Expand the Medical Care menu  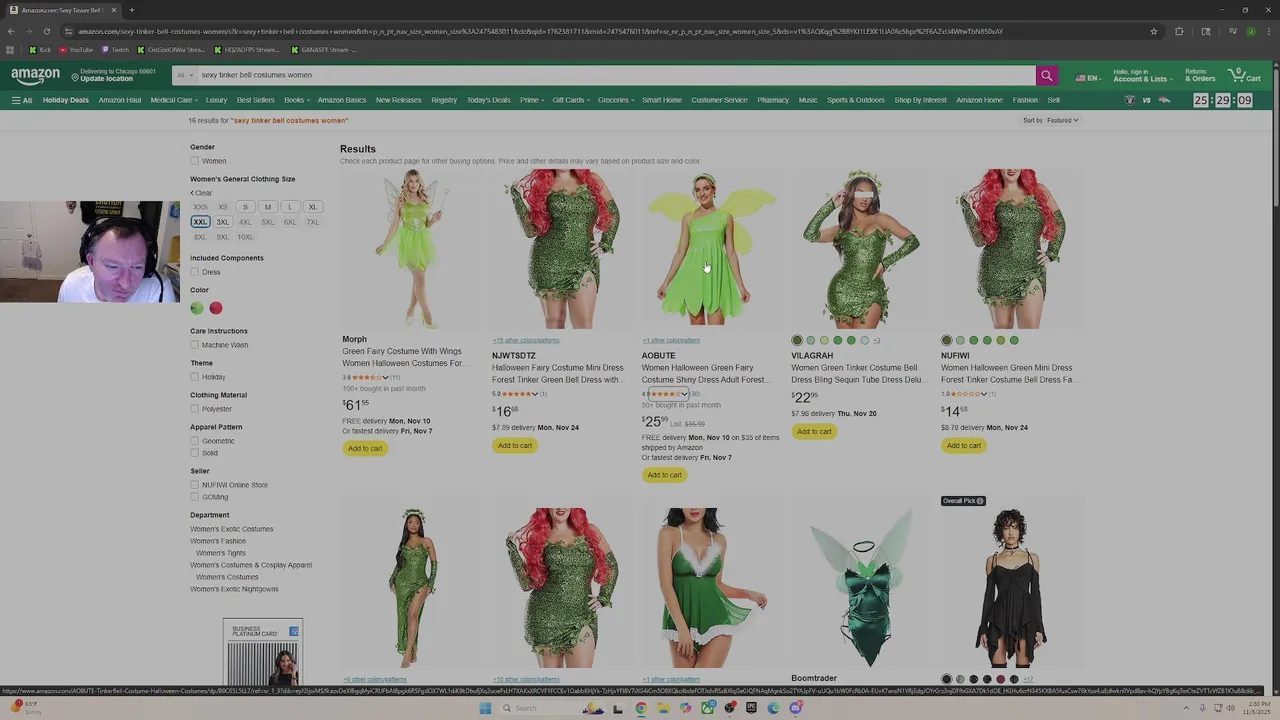[x=173, y=100]
